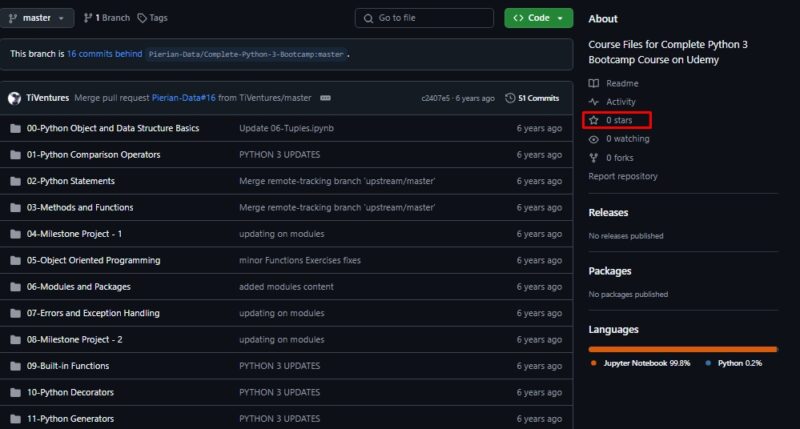Image resolution: width=800 pixels, height=429 pixels.
Task: Click the Activity pulse icon
Action: click(593, 102)
